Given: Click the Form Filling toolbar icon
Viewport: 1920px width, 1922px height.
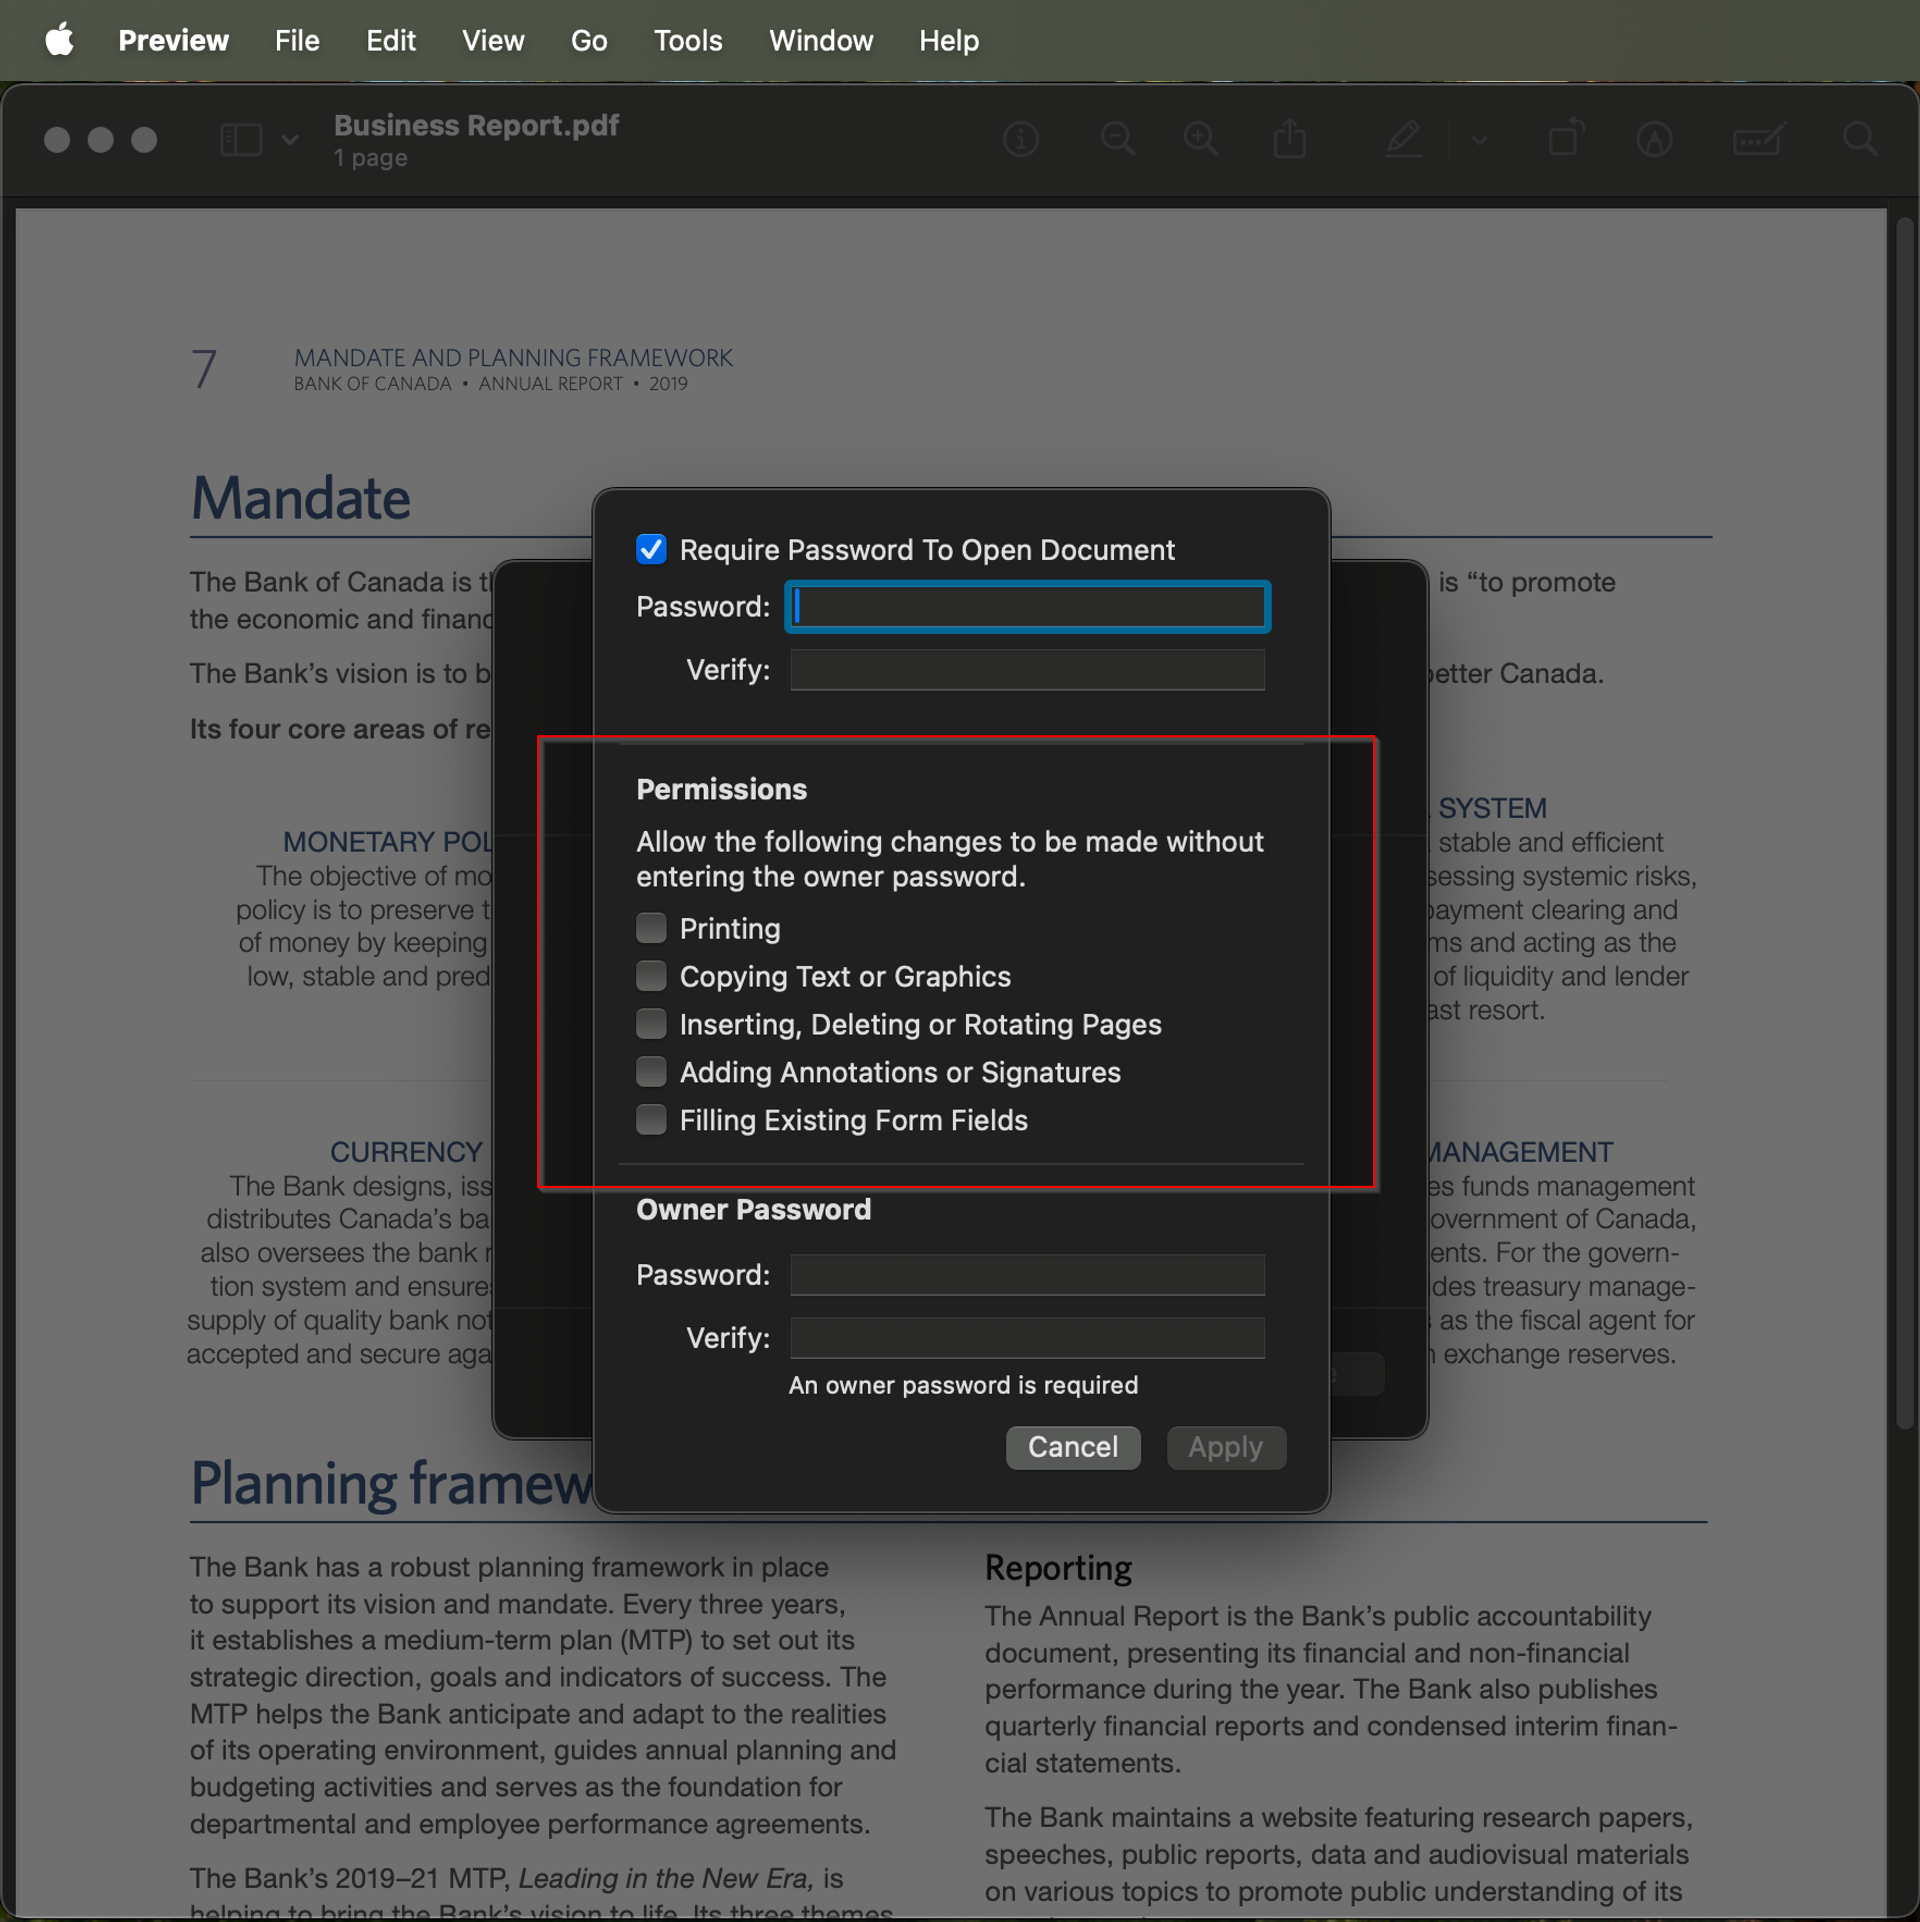Looking at the screenshot, I should pos(1759,139).
